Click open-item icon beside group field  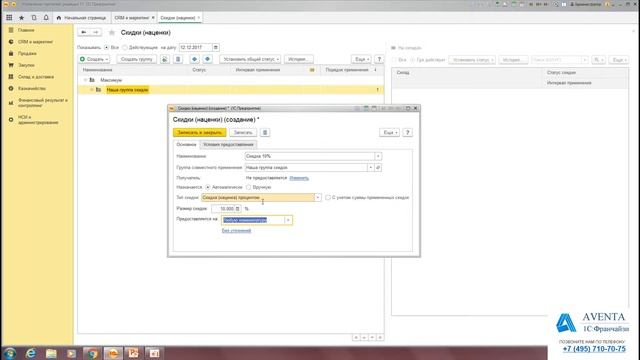(378, 168)
